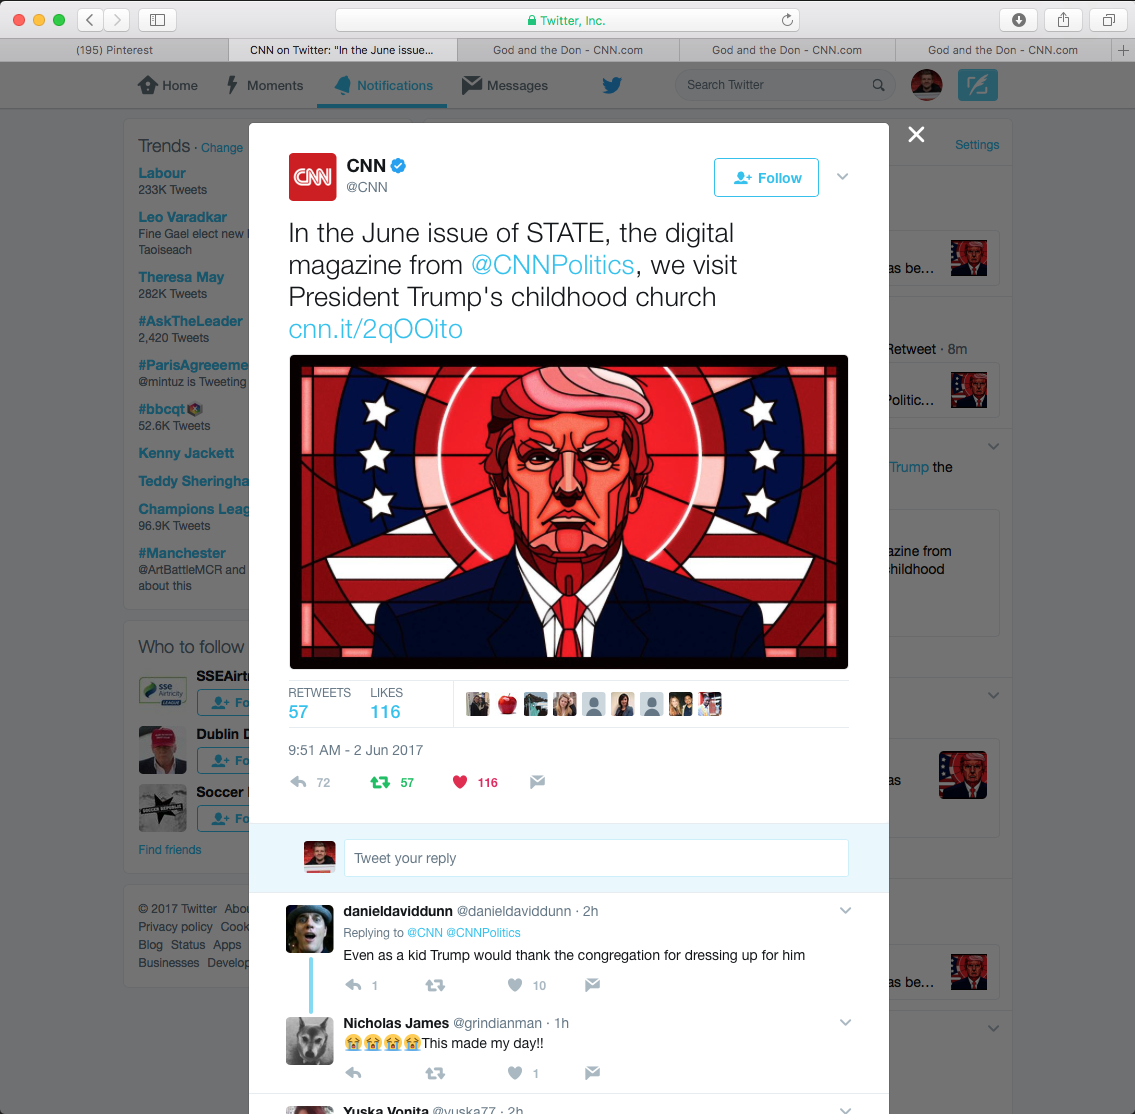Click the Tweet your reply box
The height and width of the screenshot is (1114, 1135).
pyautogui.click(x=596, y=858)
